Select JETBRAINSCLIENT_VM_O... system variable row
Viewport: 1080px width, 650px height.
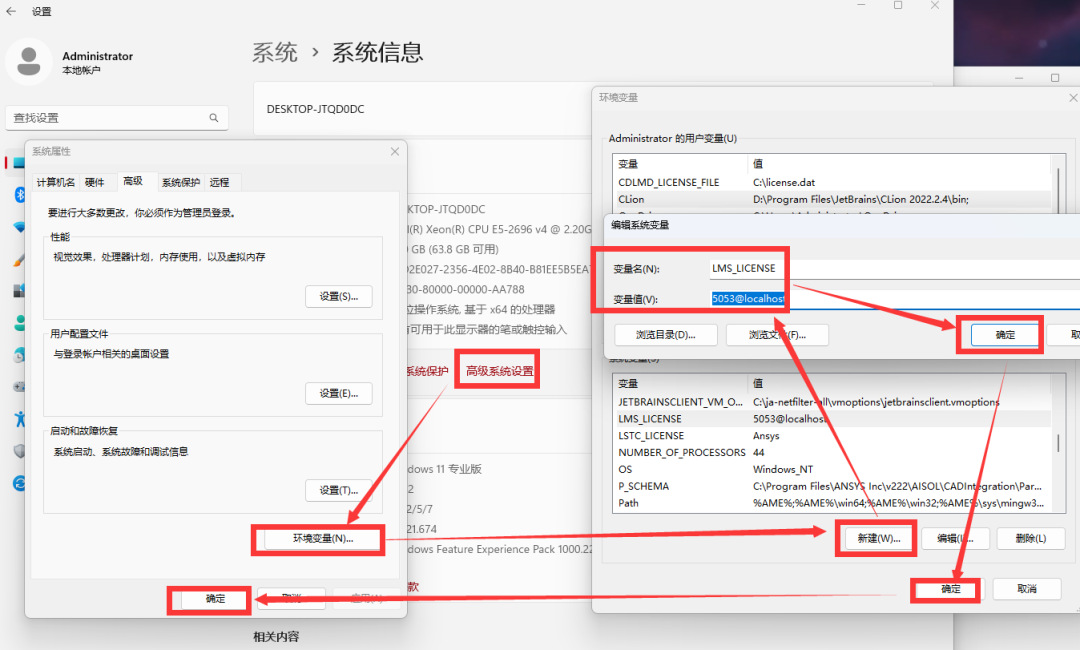point(831,402)
